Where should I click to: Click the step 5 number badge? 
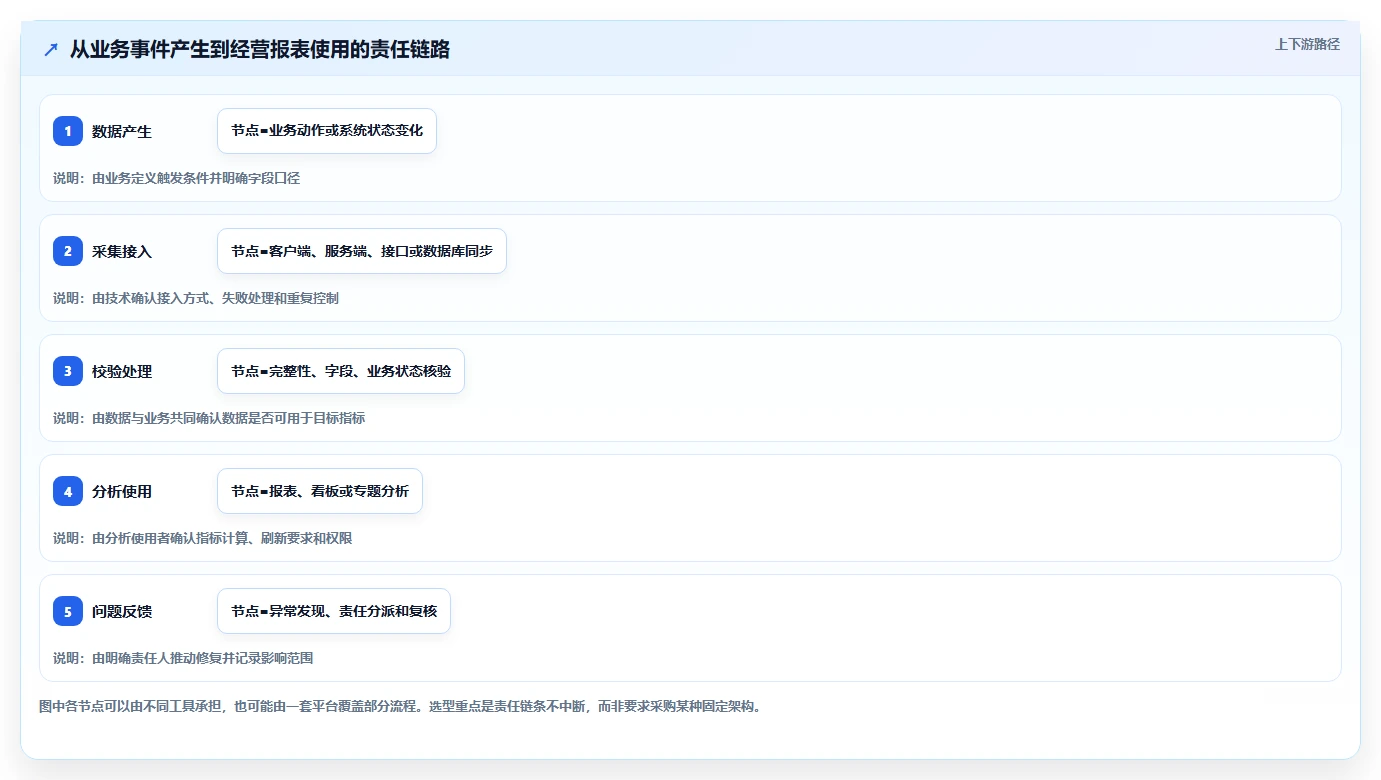[x=68, y=611]
